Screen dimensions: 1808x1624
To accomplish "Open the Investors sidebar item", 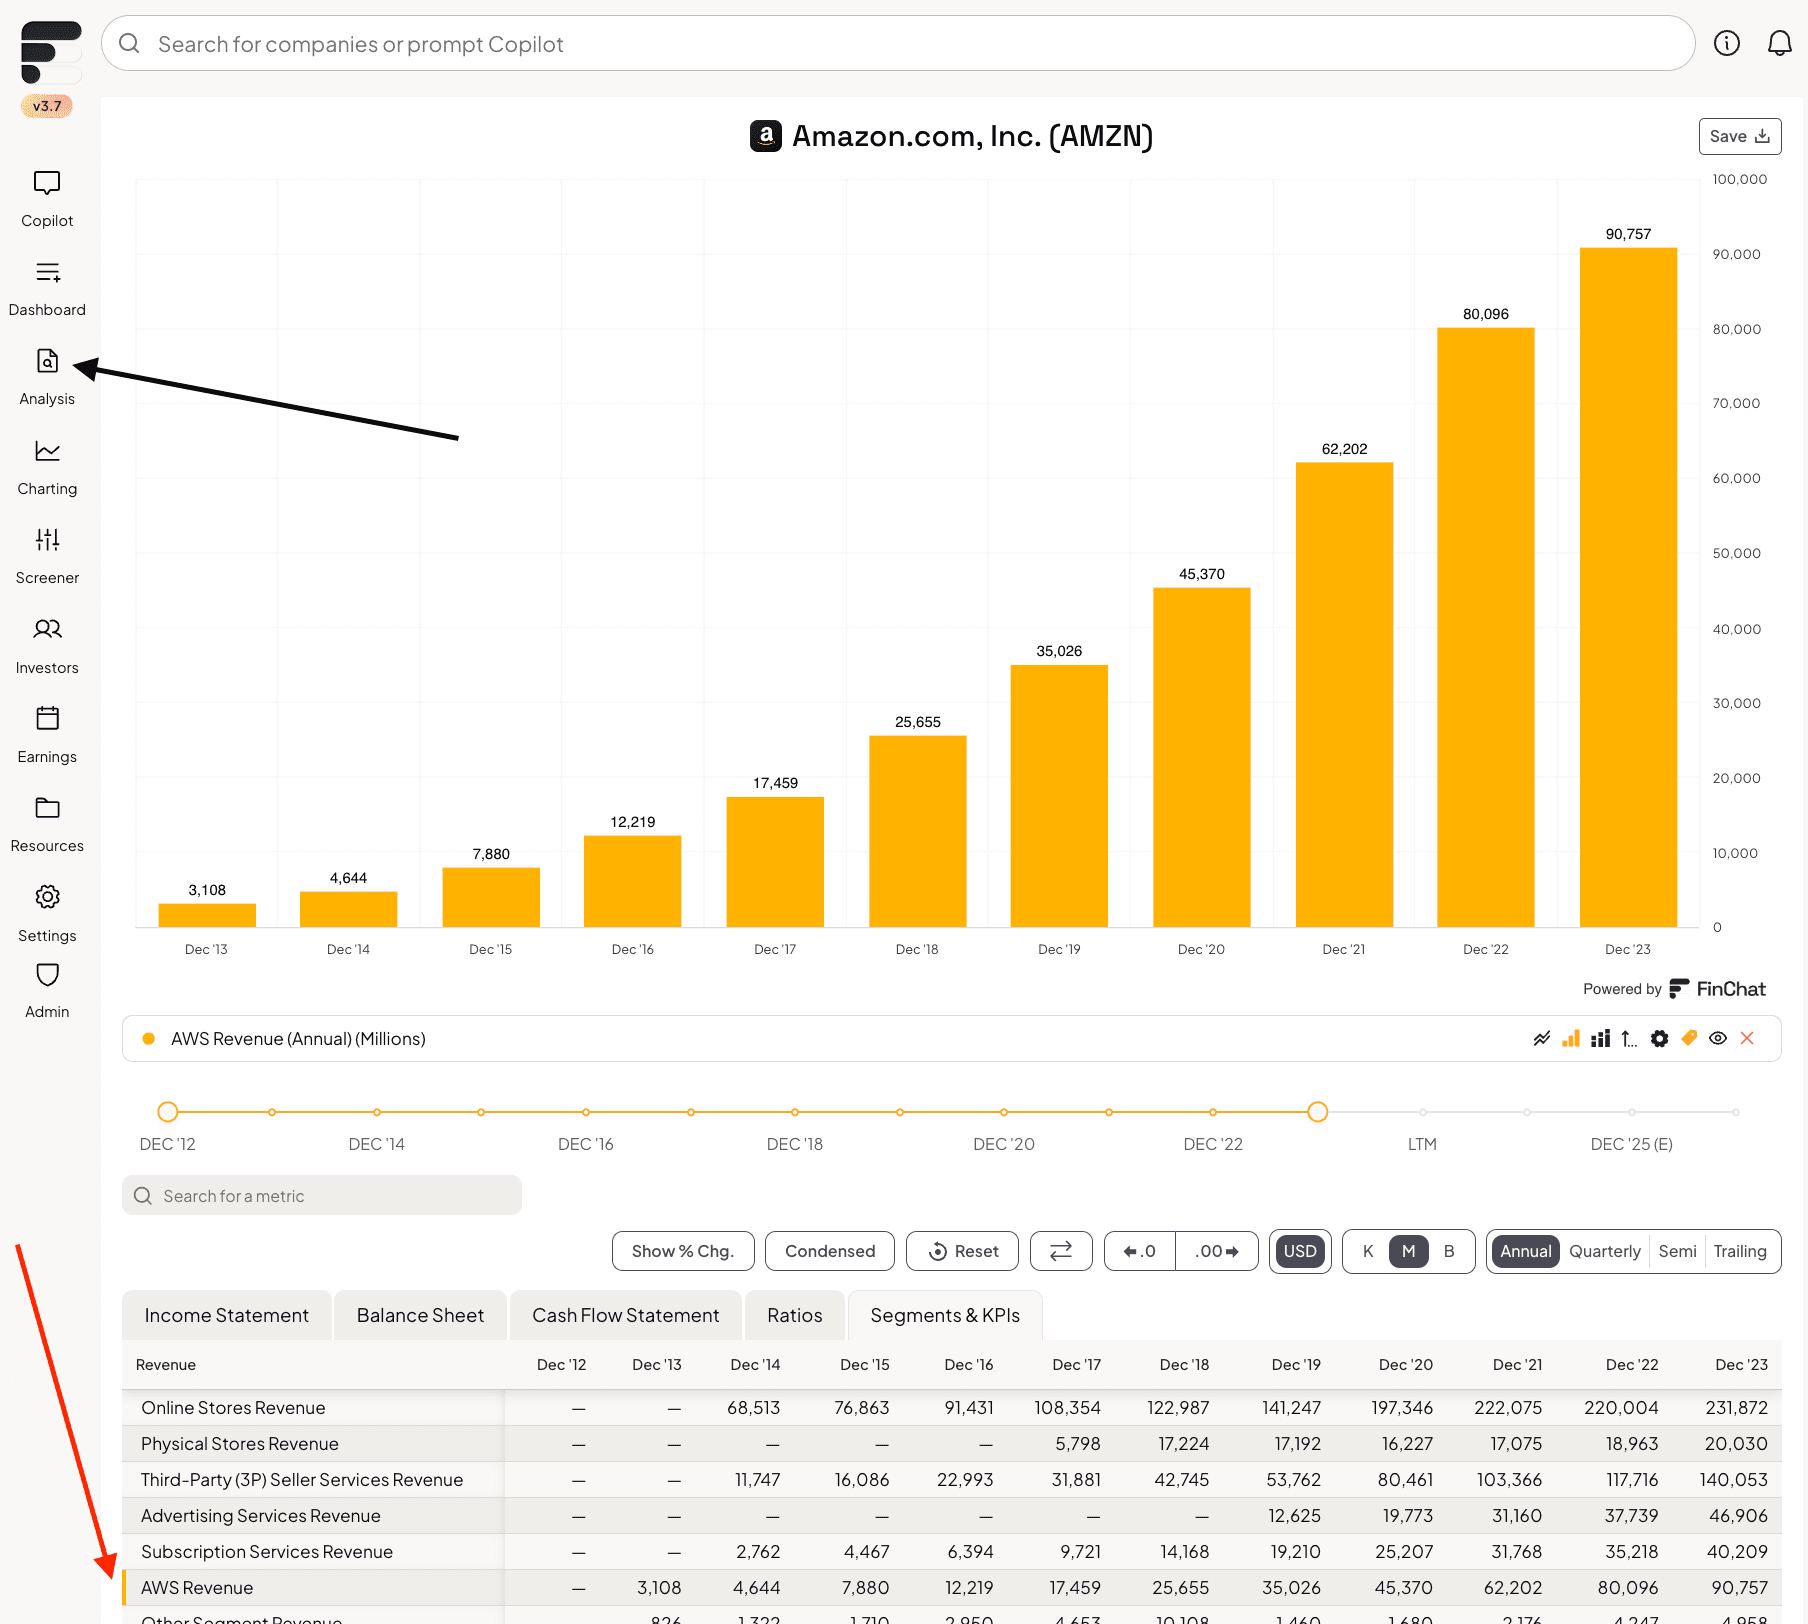I will pyautogui.click(x=47, y=646).
